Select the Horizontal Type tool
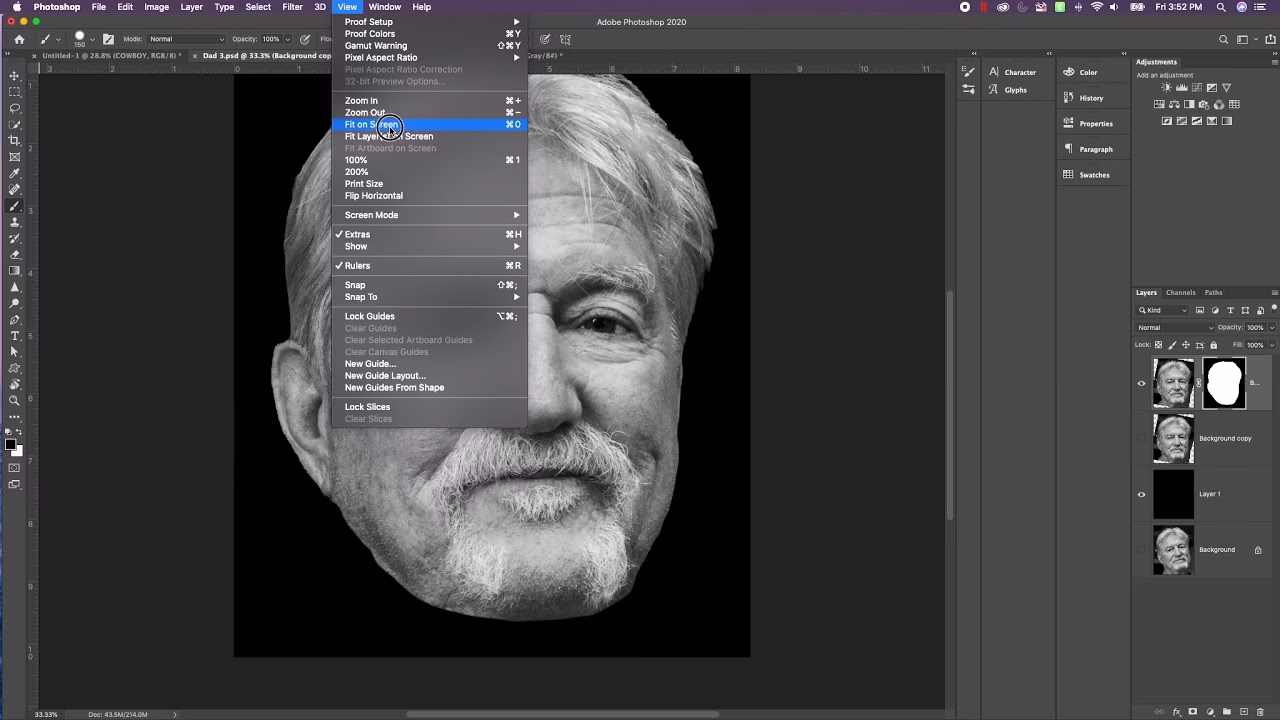1280x720 pixels. (x=14, y=336)
